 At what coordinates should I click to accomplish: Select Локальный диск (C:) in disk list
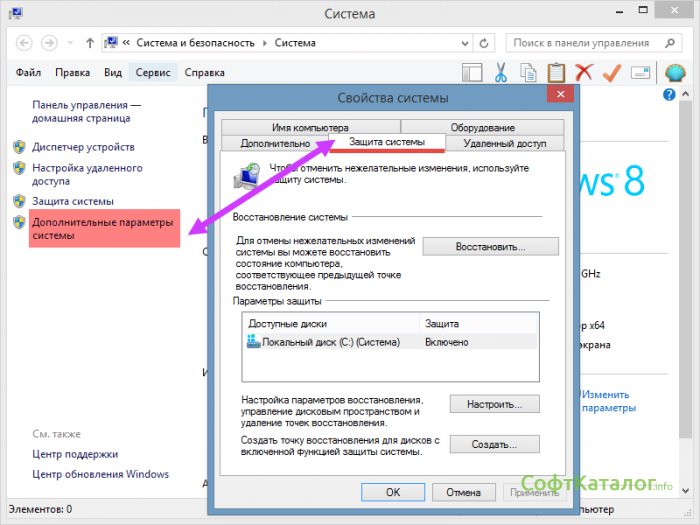coord(323,342)
